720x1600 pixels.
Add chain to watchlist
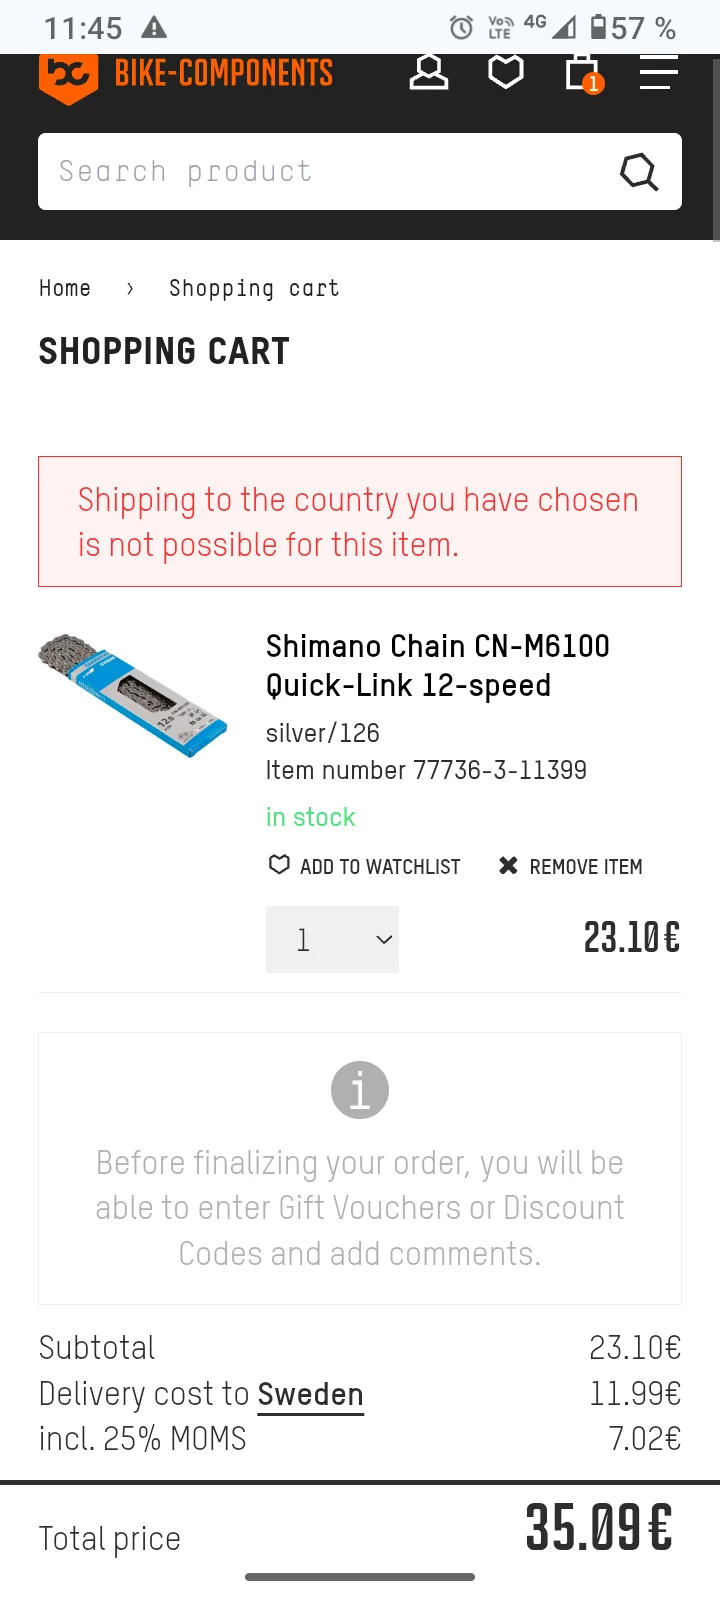[365, 866]
